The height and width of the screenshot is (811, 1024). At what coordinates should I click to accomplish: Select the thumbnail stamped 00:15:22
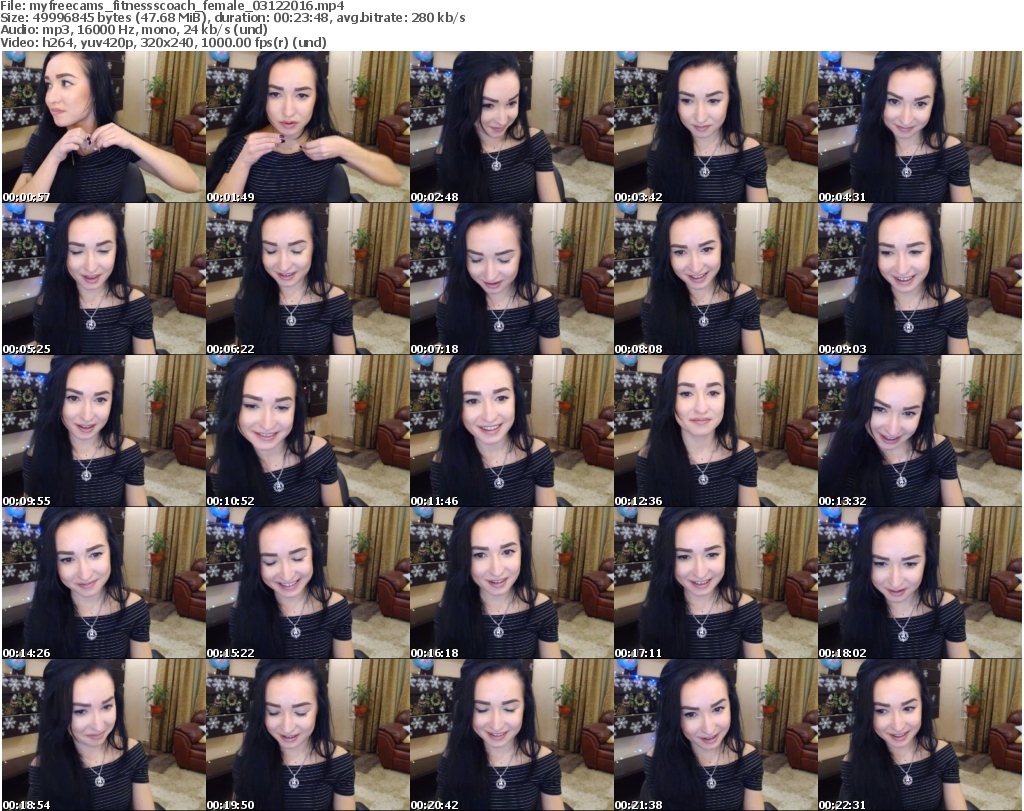(x=308, y=583)
